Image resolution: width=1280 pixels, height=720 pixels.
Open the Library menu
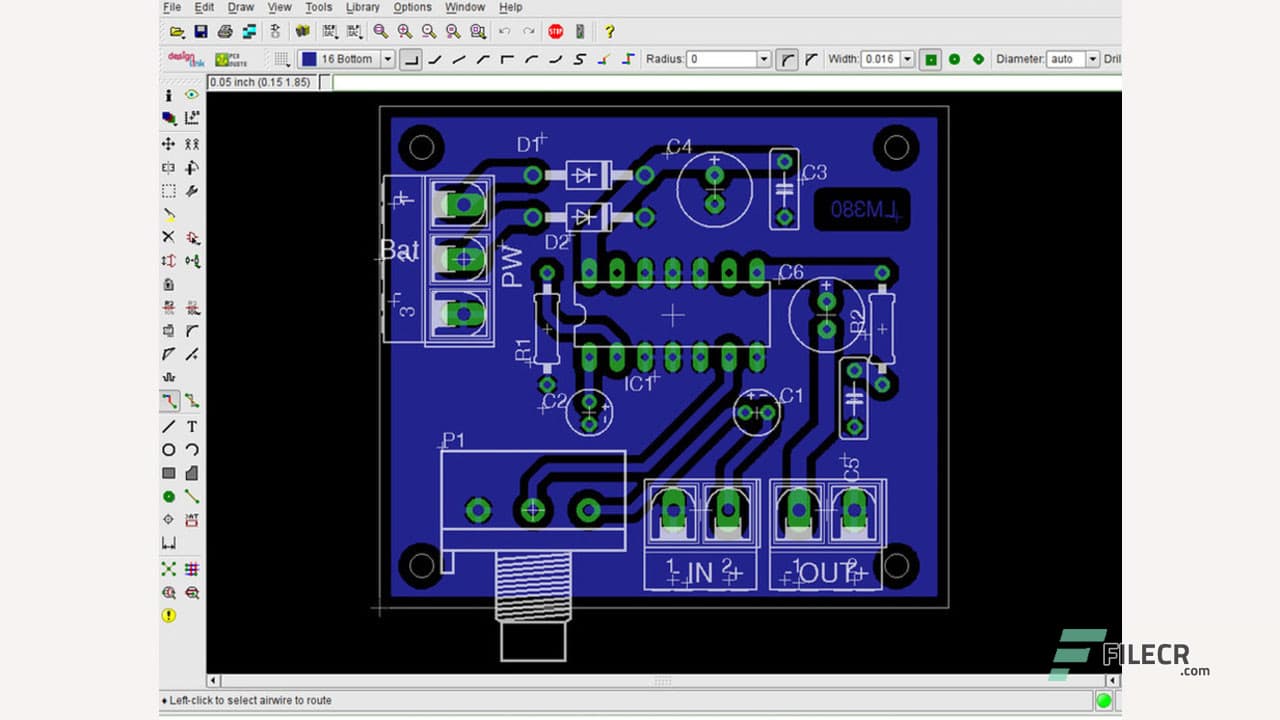coord(362,7)
